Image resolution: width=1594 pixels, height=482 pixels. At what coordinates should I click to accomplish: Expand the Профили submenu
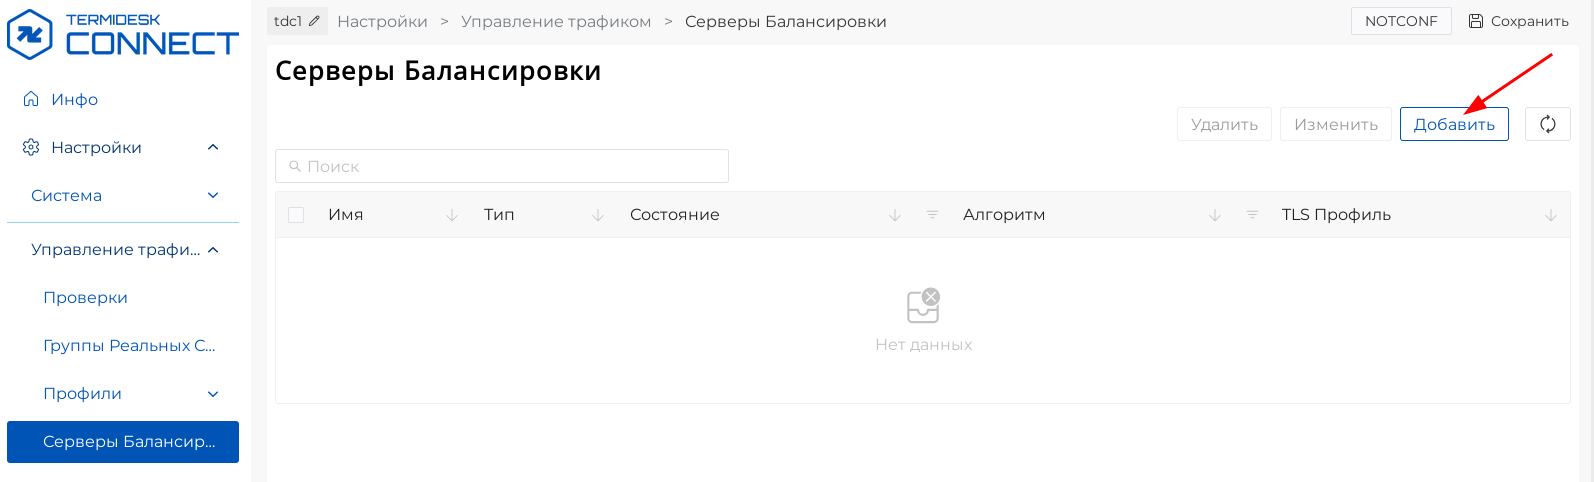[212, 394]
